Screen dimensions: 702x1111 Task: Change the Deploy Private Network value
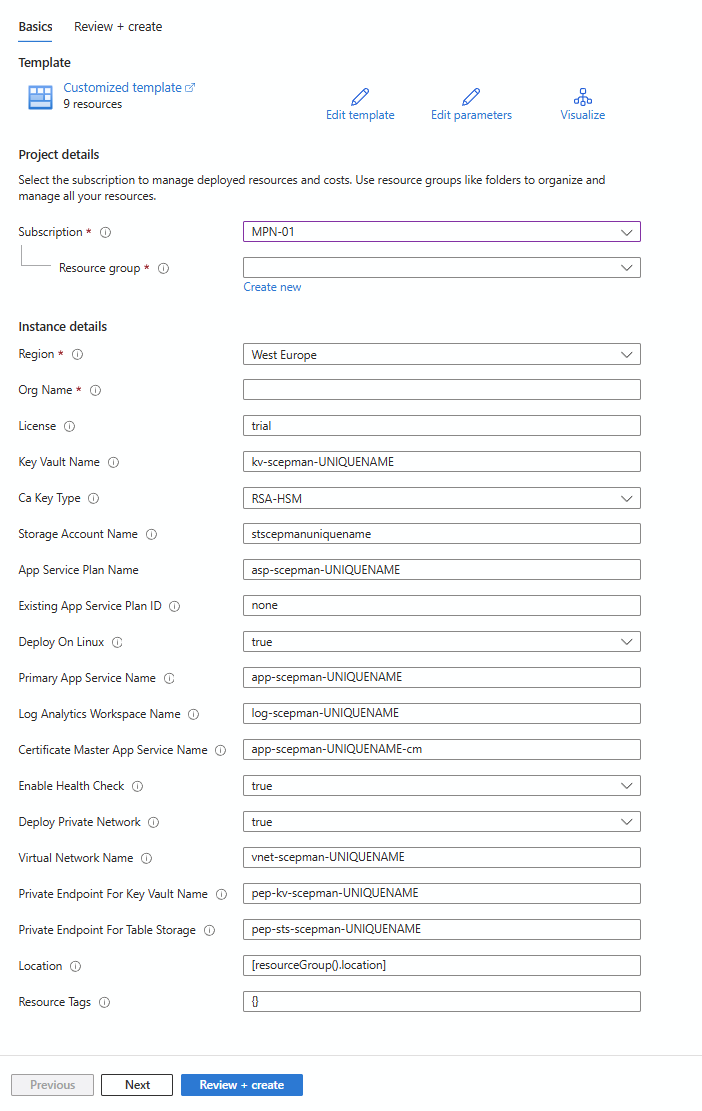tap(441, 822)
